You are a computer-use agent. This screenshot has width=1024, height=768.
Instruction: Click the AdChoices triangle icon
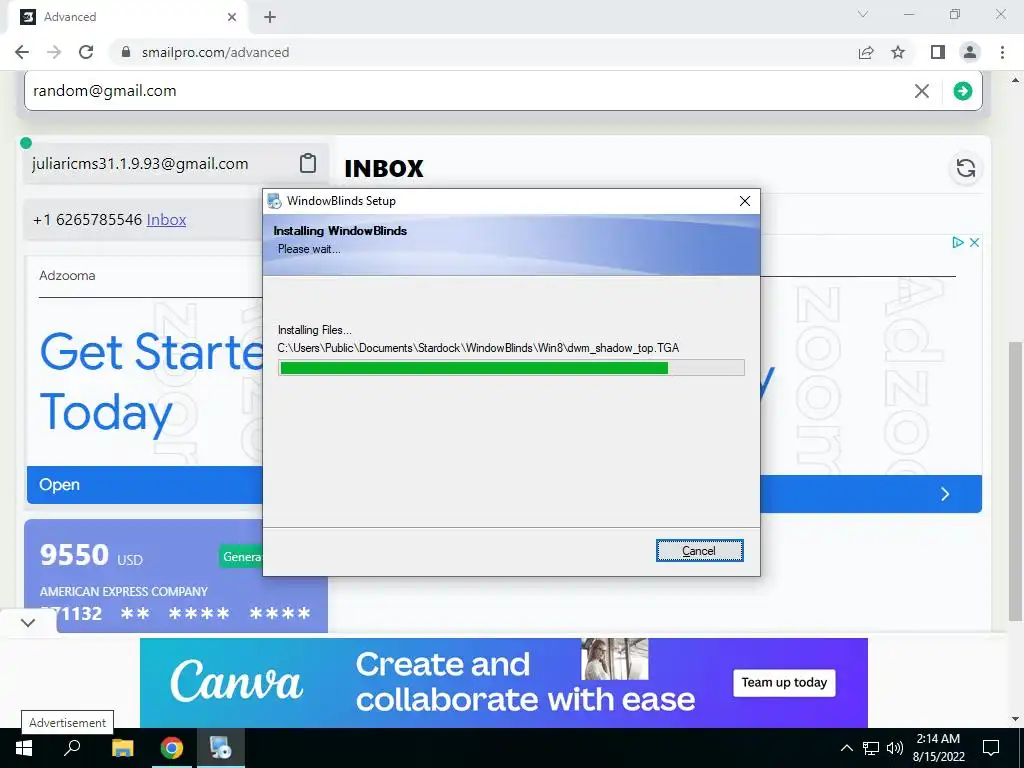957,242
